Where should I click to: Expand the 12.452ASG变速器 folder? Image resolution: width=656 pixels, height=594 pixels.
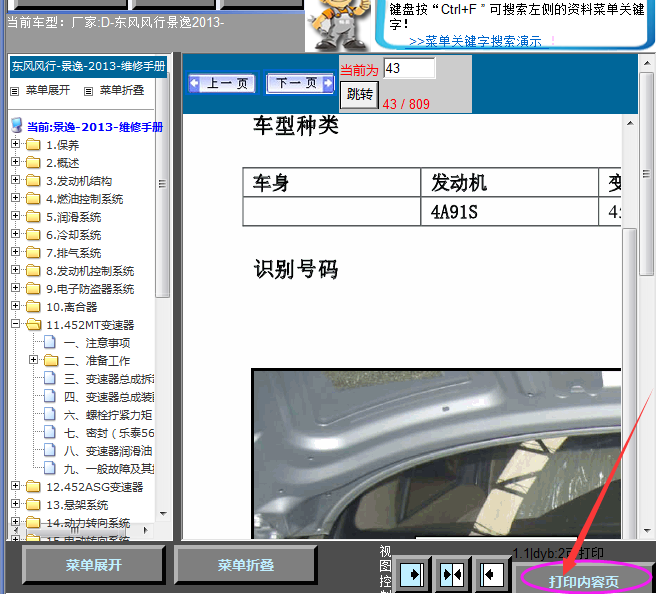click(x=15, y=485)
